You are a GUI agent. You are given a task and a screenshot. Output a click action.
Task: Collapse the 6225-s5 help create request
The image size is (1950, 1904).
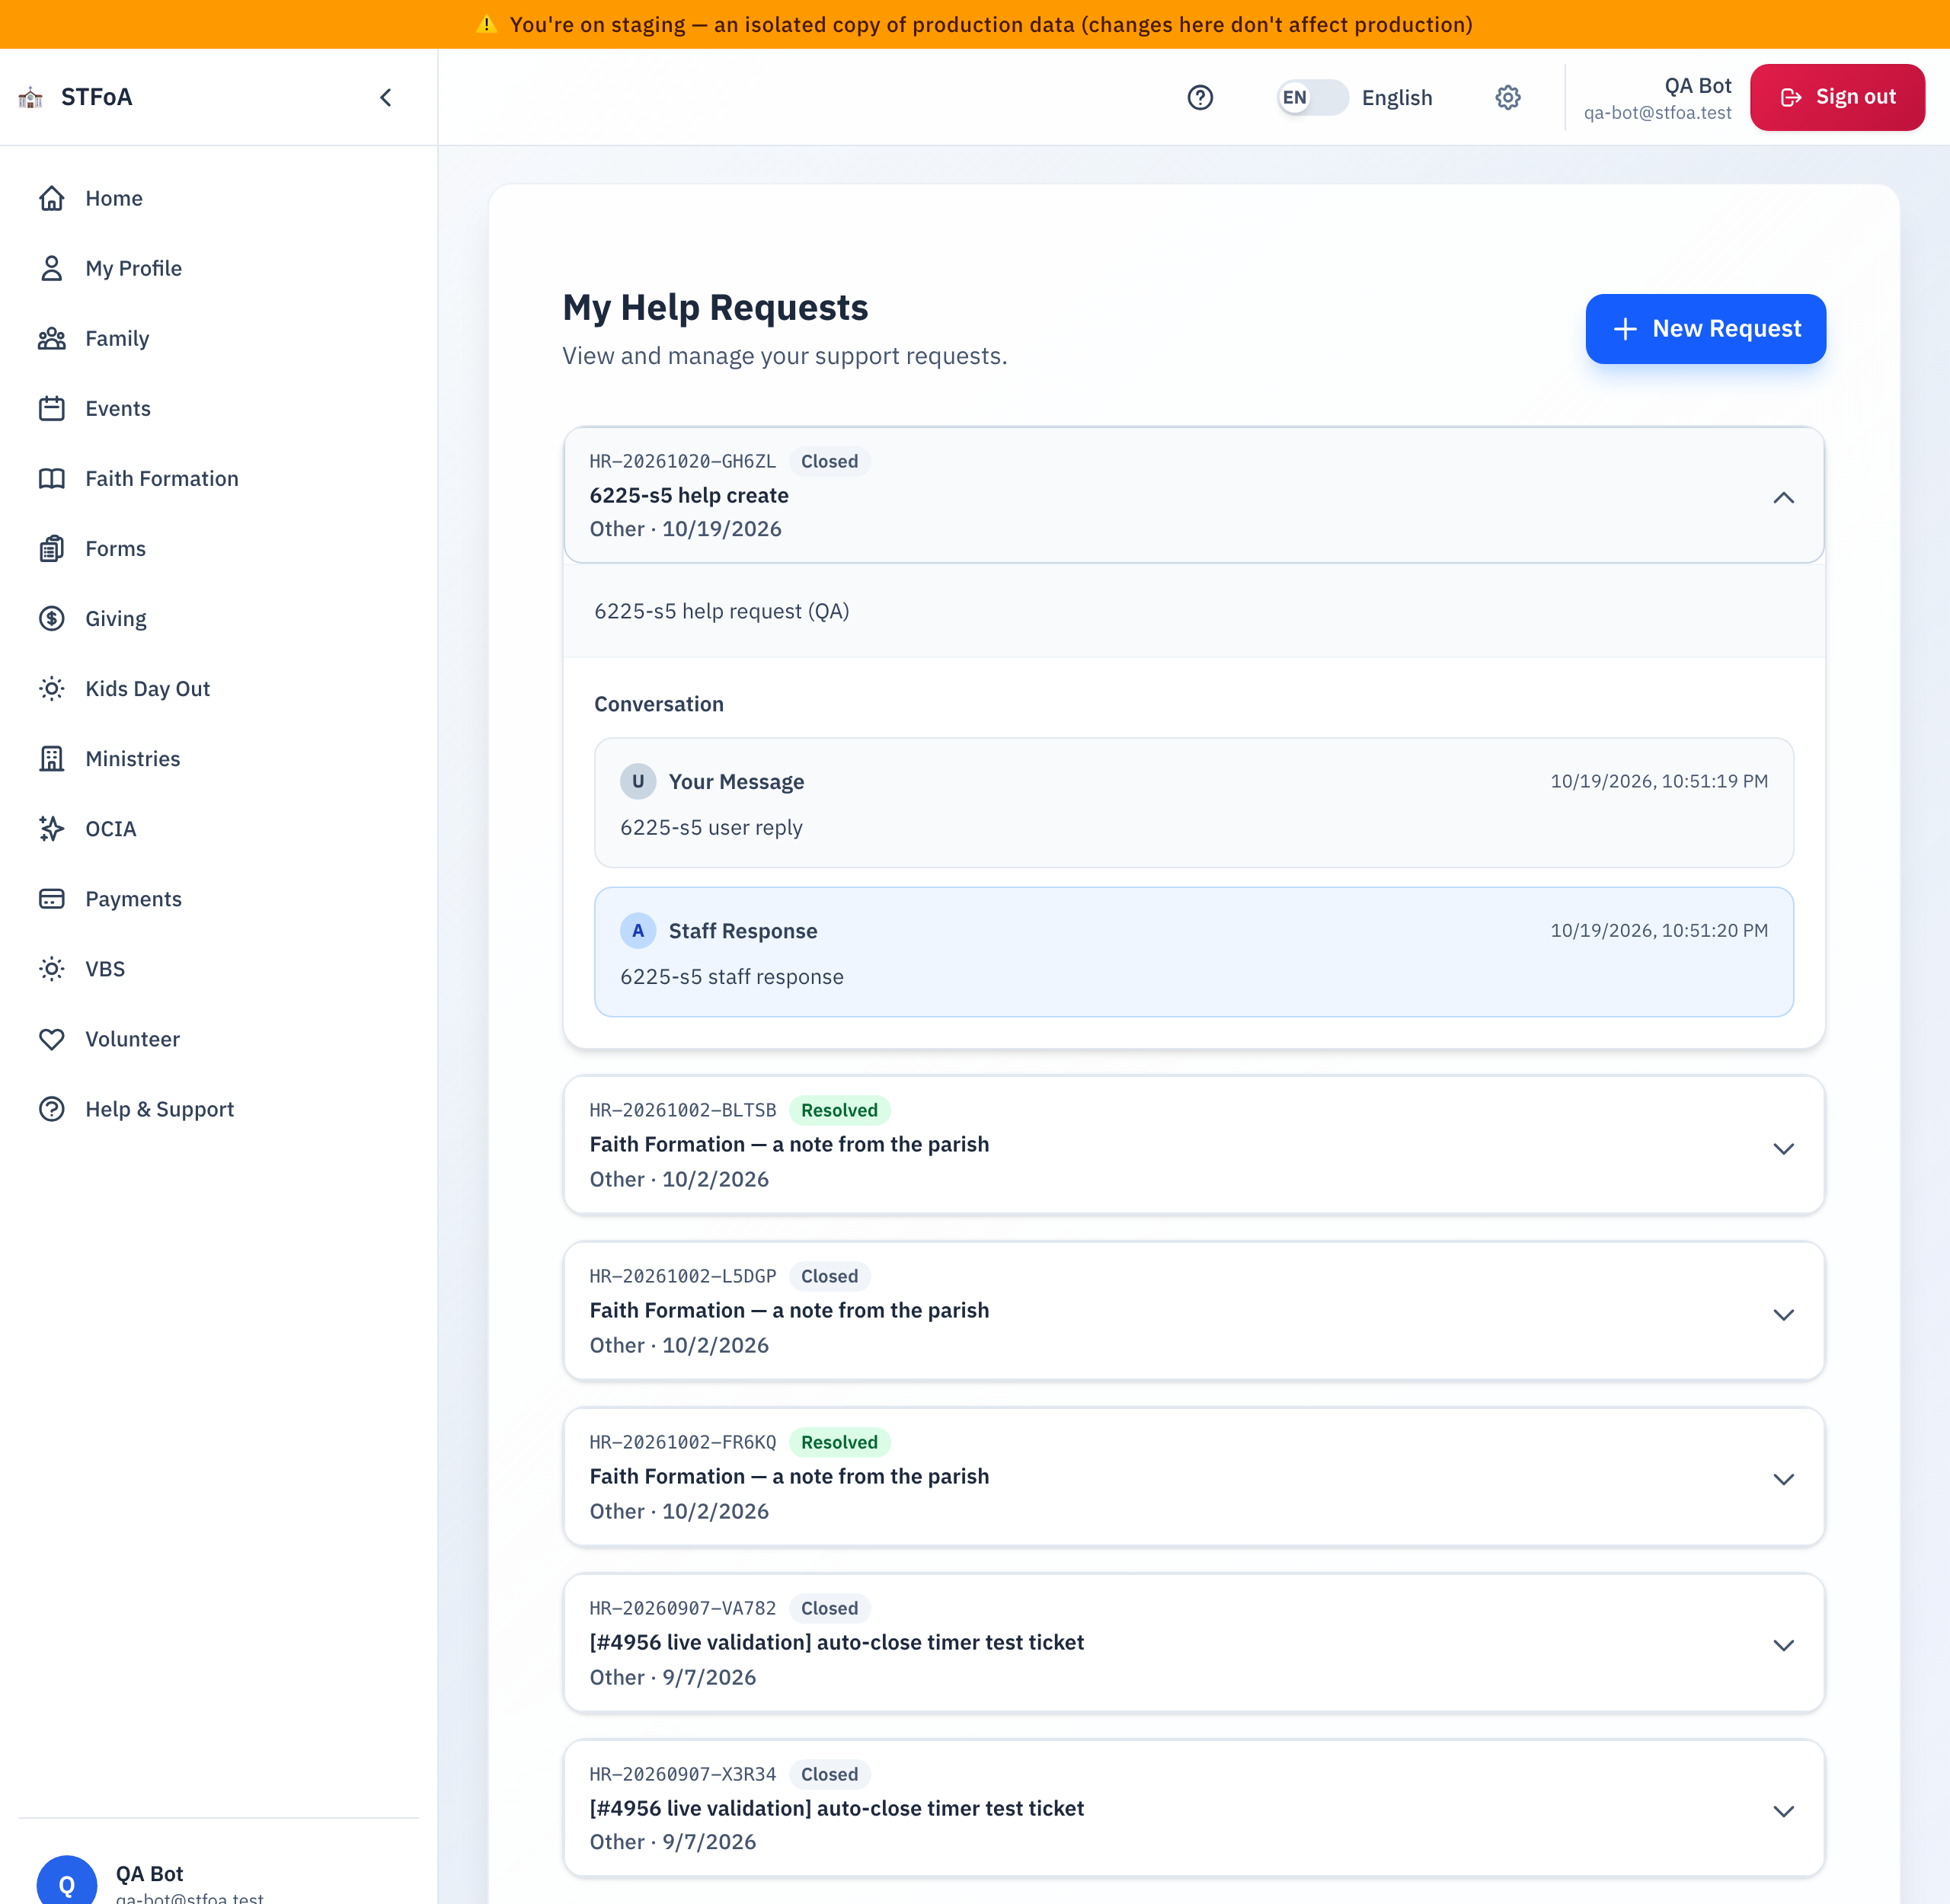(1194, 495)
